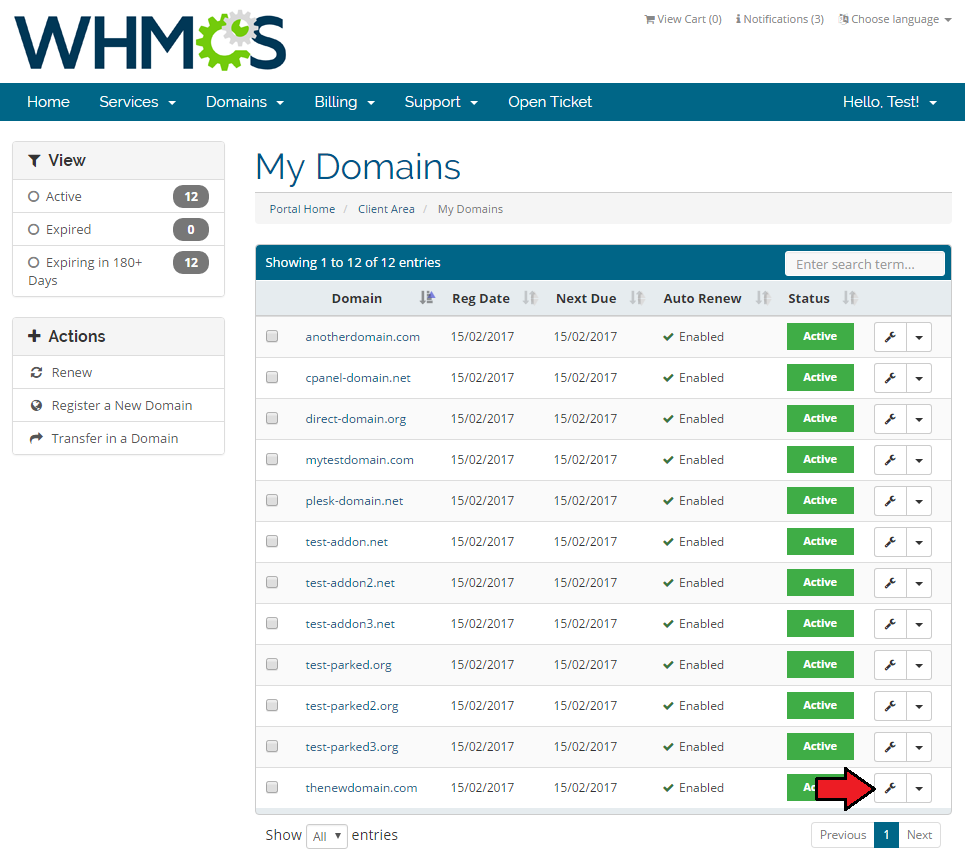Click Transfer in a Domain
Viewport: 965px width, 861px height.
pos(118,438)
